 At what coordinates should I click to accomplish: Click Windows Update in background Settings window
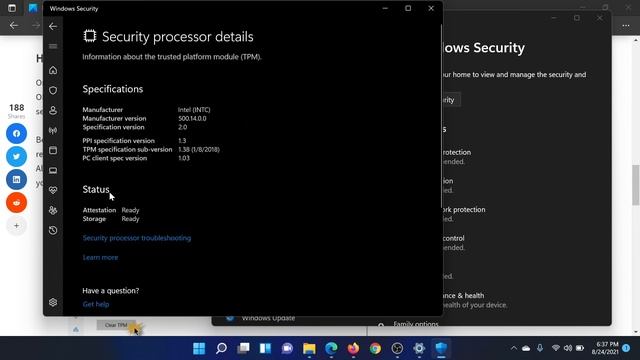coord(268,318)
